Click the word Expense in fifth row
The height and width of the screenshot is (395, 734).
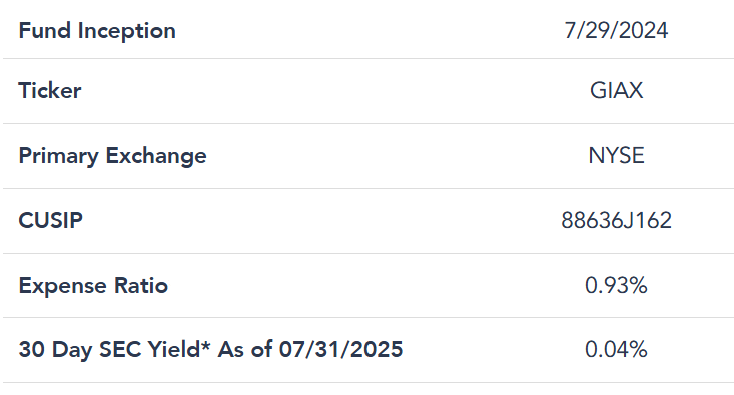(63, 286)
